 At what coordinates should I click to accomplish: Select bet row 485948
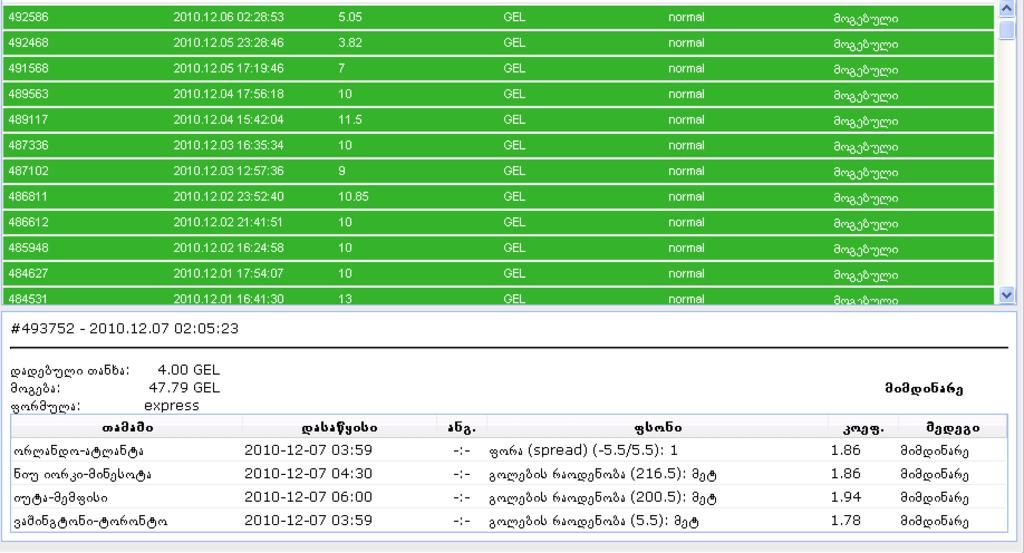pyautogui.click(x=498, y=248)
